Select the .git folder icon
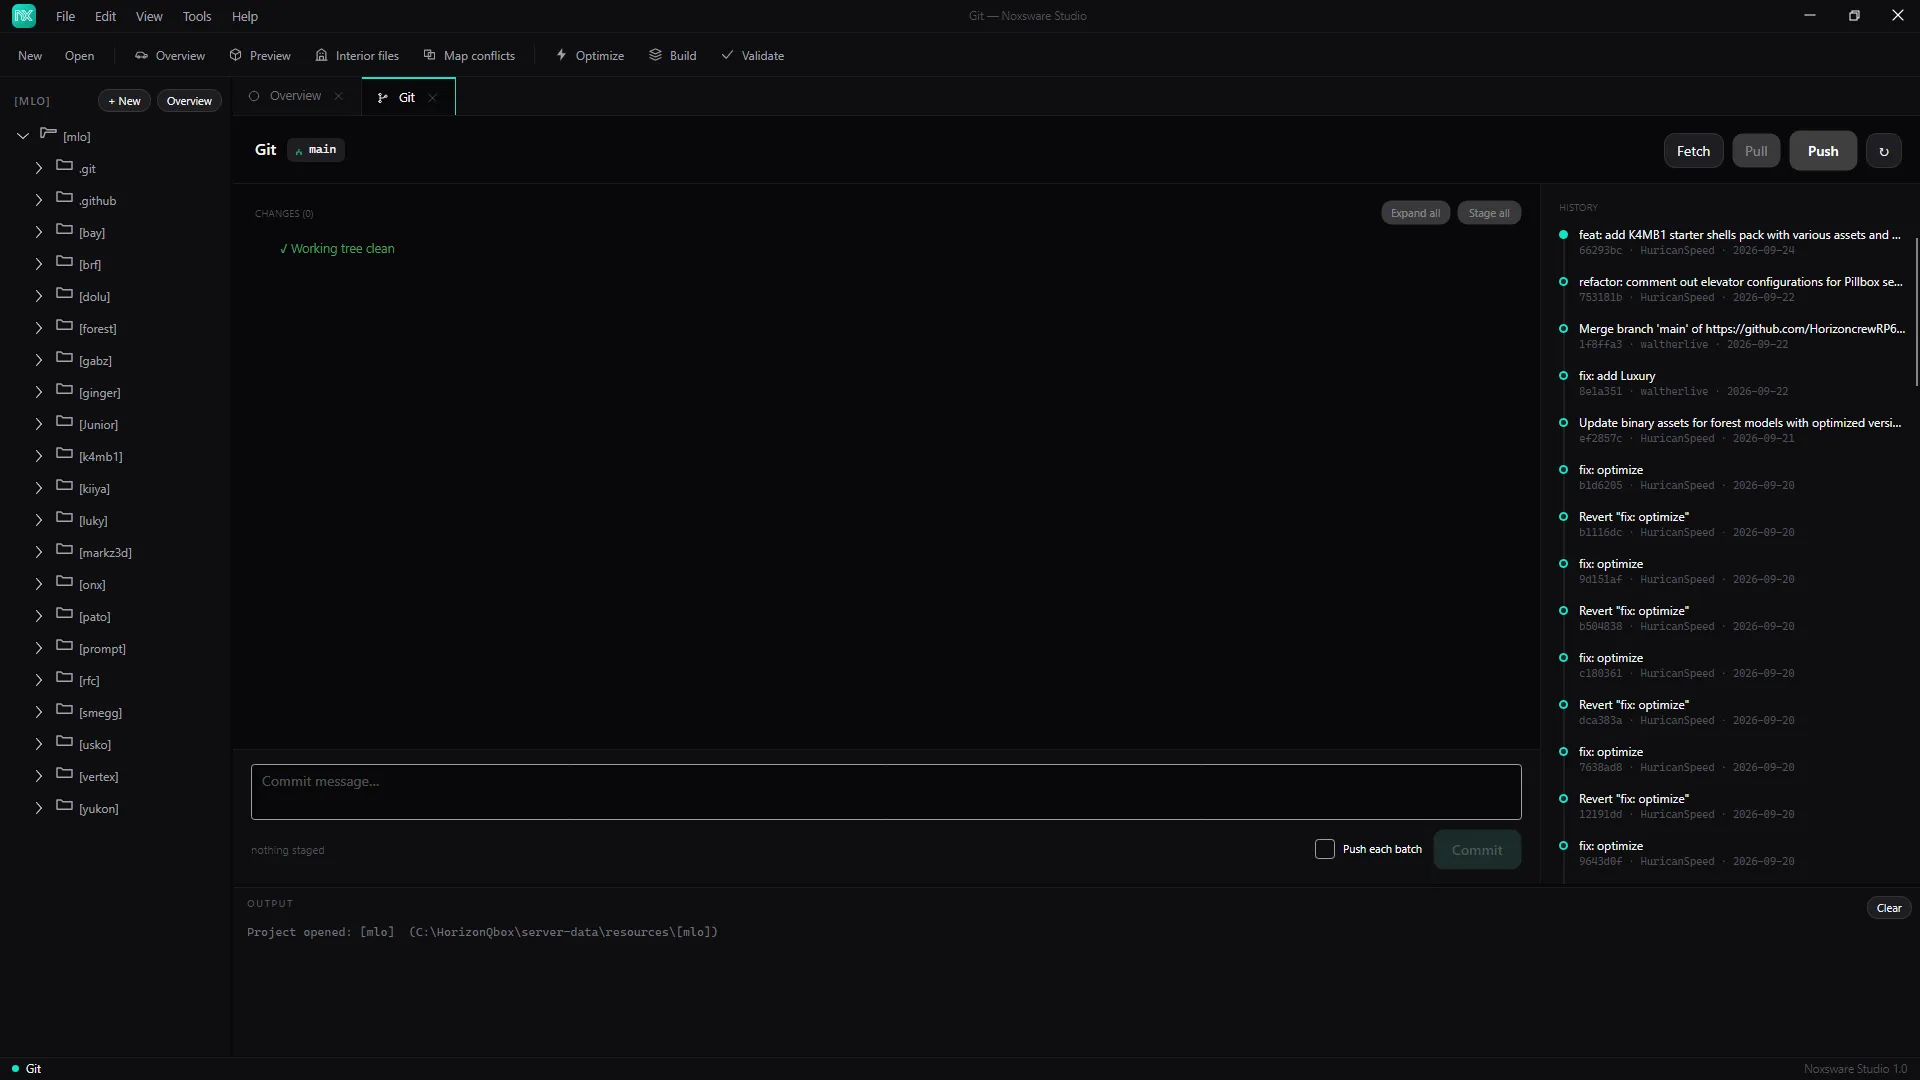Viewport: 1920px width, 1080px height. click(x=65, y=166)
